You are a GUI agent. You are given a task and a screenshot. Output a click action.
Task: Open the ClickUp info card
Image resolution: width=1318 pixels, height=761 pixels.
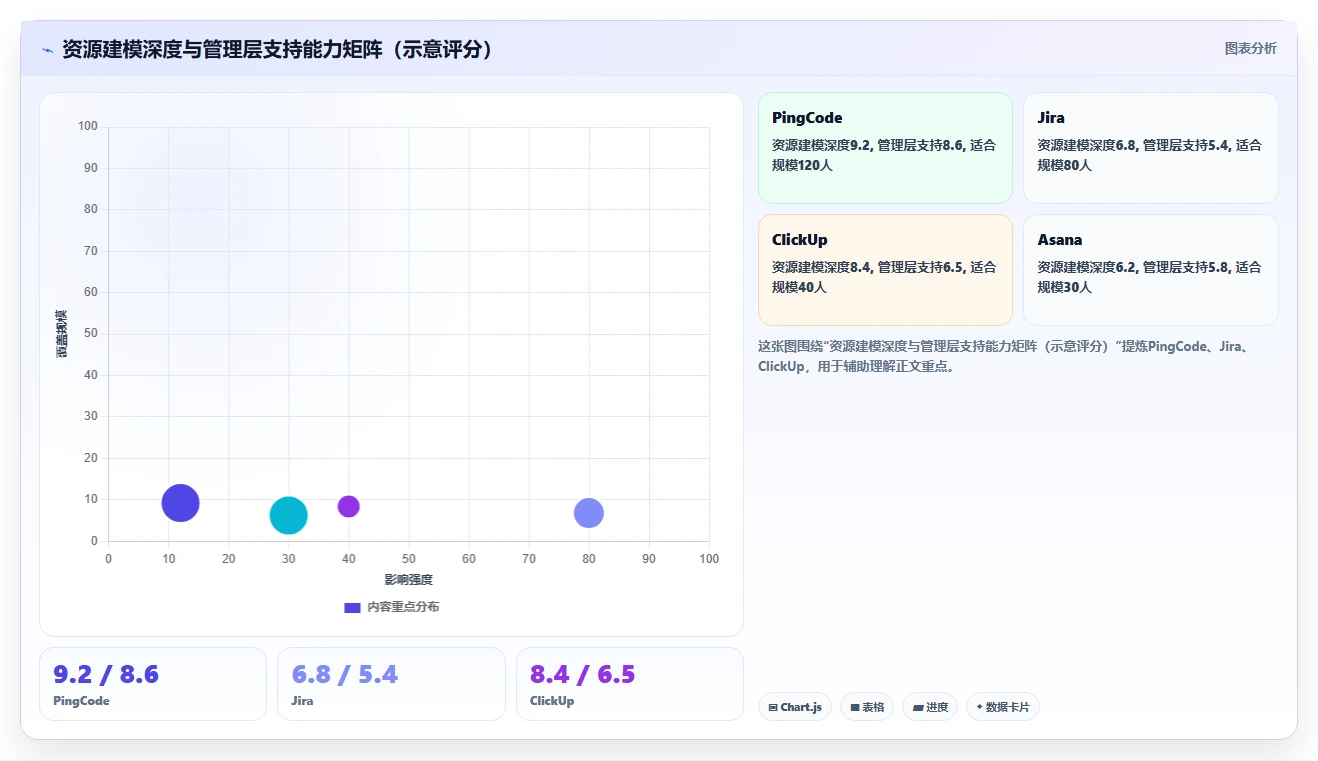coord(885,270)
